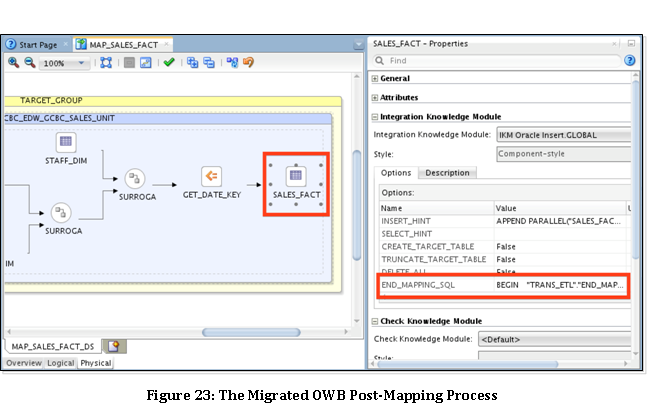Switch to the Logical tab
647x410 pixels.
(x=61, y=363)
